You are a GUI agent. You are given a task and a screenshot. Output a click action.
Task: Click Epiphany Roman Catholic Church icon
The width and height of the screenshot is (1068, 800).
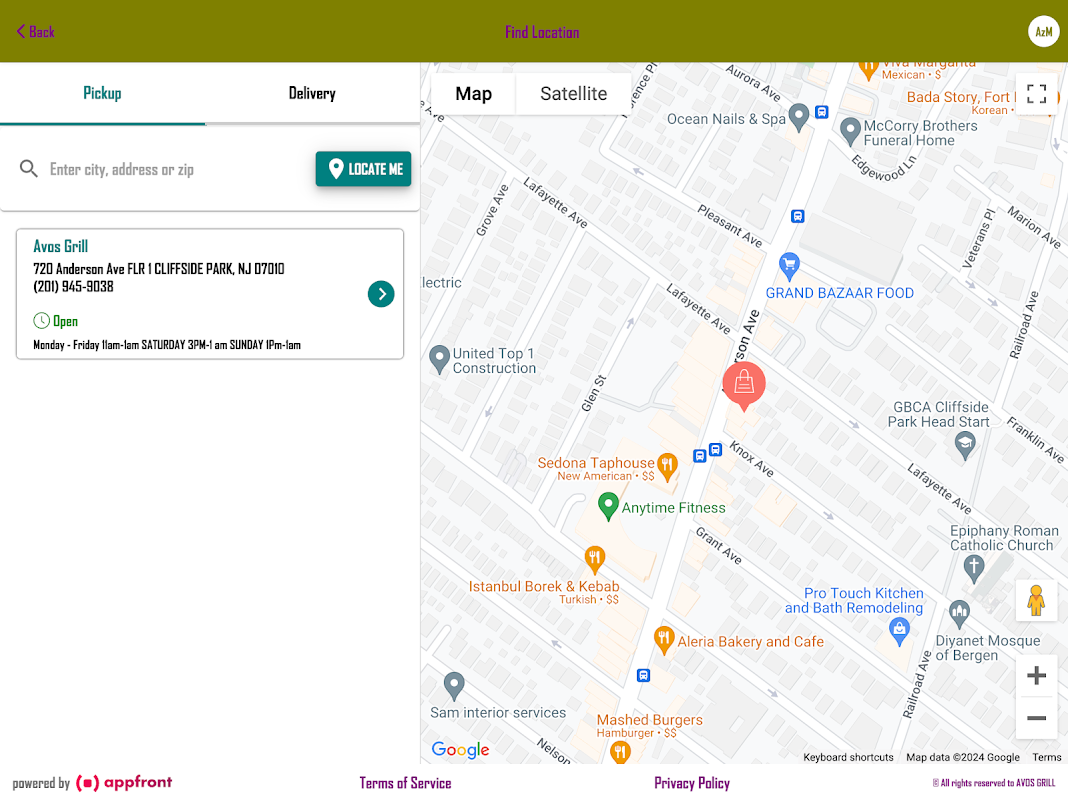click(x=974, y=569)
